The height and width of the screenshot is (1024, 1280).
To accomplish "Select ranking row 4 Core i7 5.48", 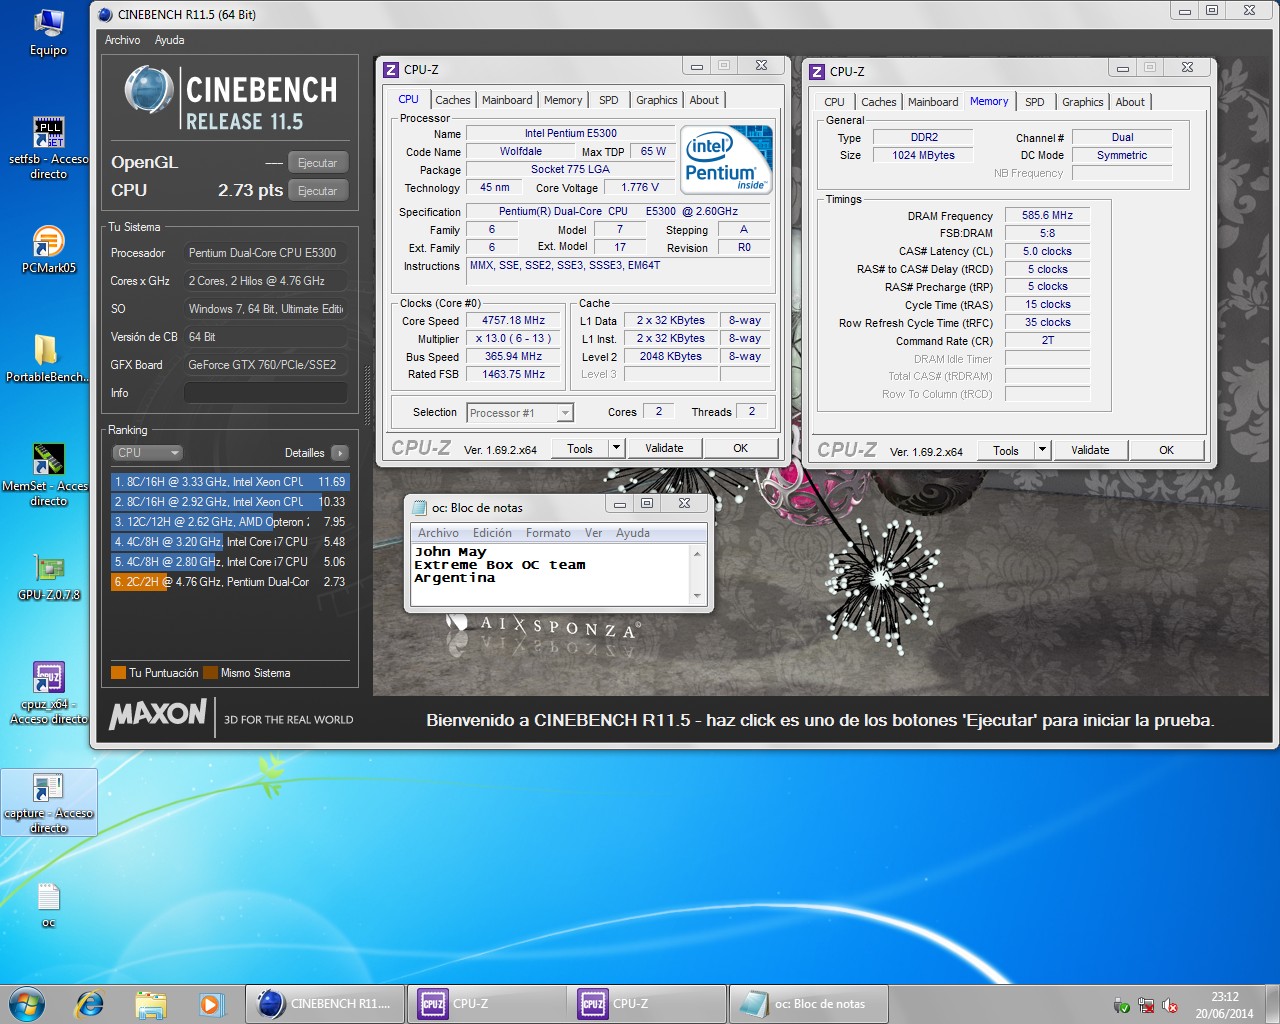I will (x=230, y=542).
